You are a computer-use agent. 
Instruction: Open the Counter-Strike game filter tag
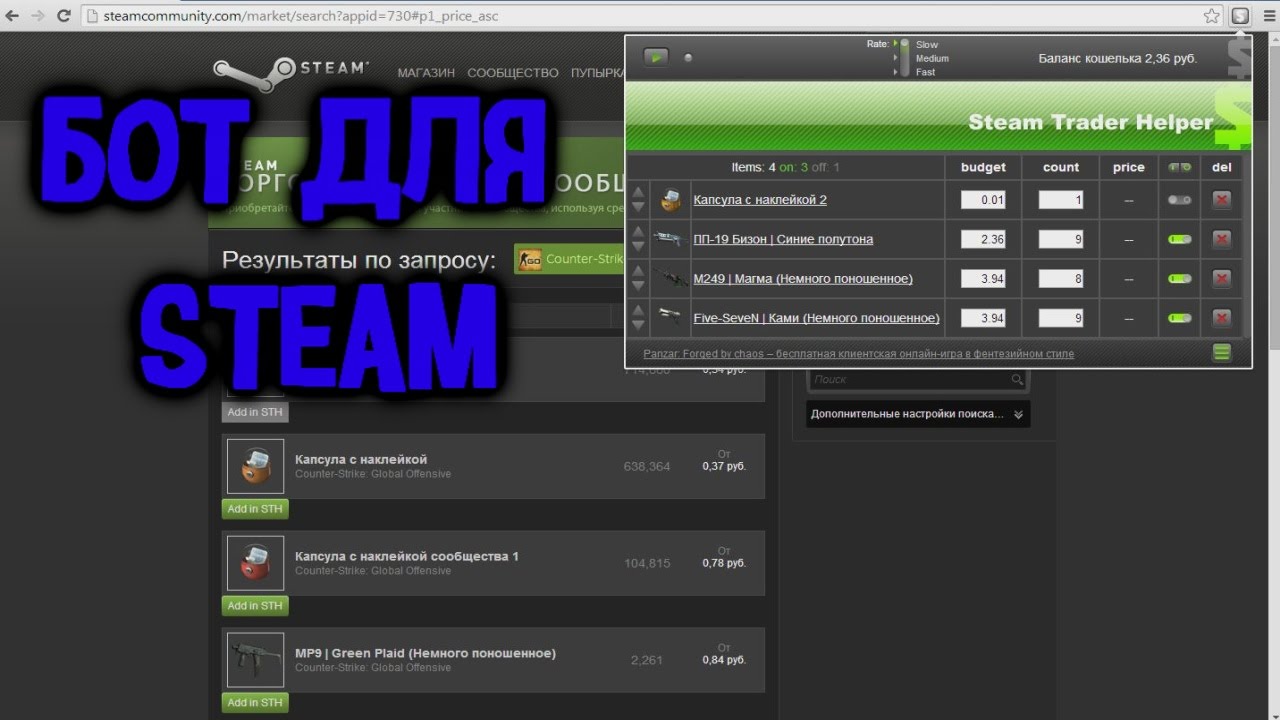(569, 259)
